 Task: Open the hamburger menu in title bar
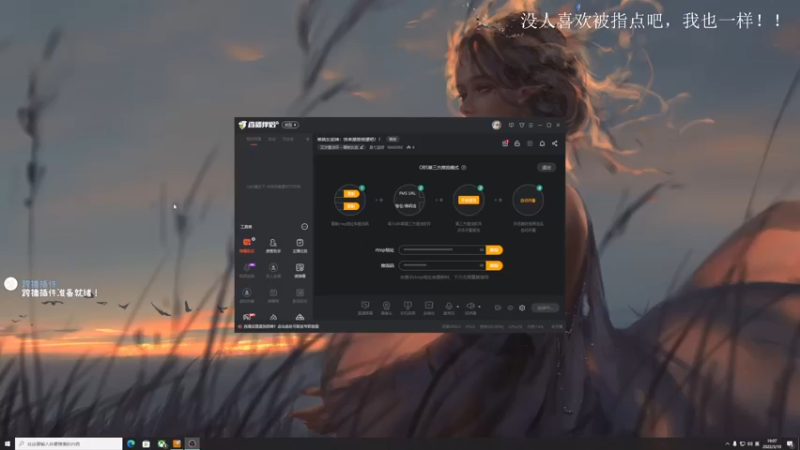coord(531,125)
